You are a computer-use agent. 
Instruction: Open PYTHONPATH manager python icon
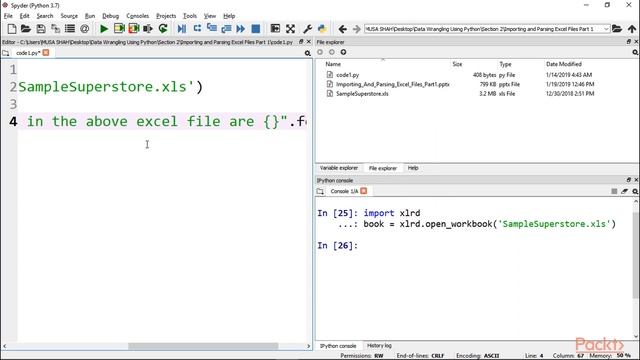322,29
